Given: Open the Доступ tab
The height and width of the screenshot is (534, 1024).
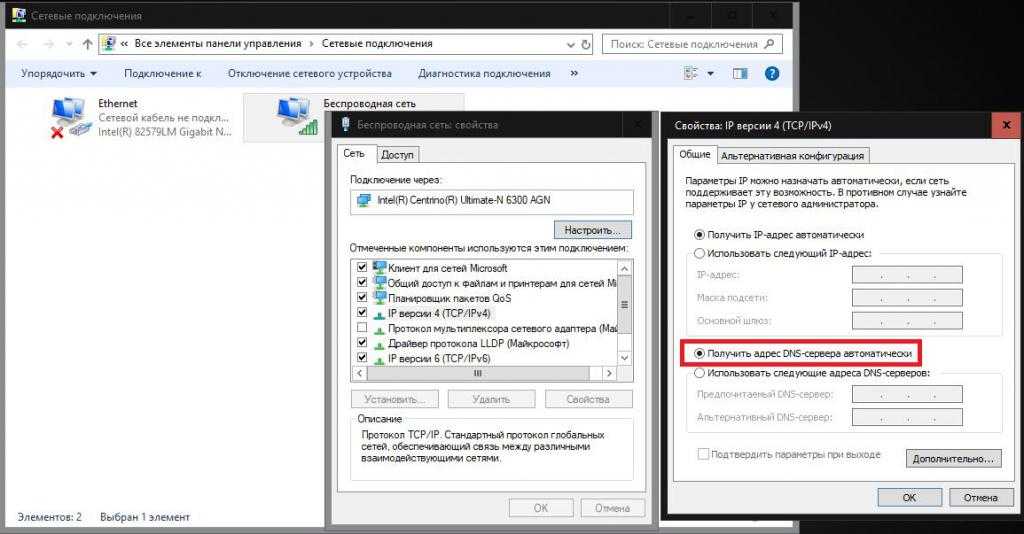Looking at the screenshot, I should pos(397,155).
